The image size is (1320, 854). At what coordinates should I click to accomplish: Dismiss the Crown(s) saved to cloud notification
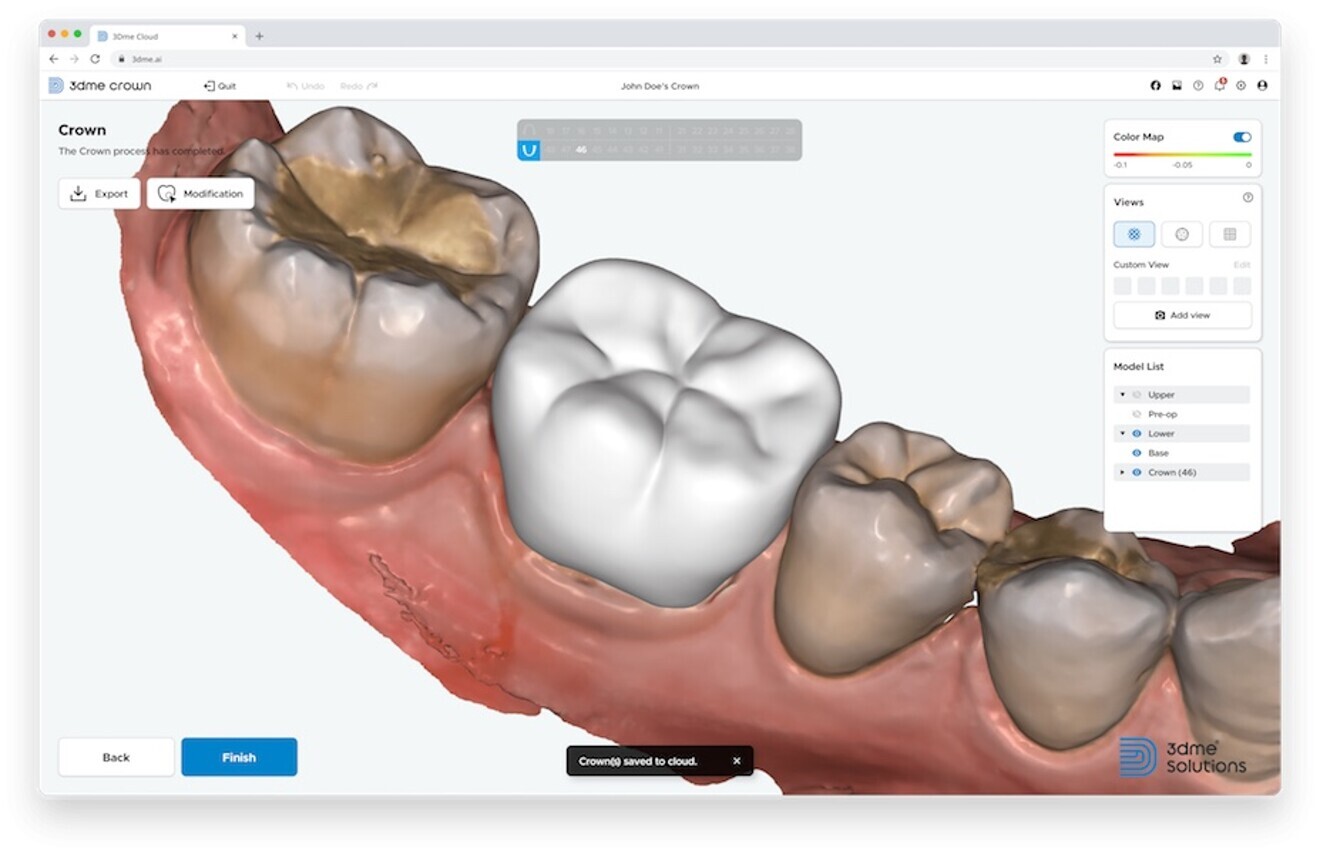pos(737,761)
